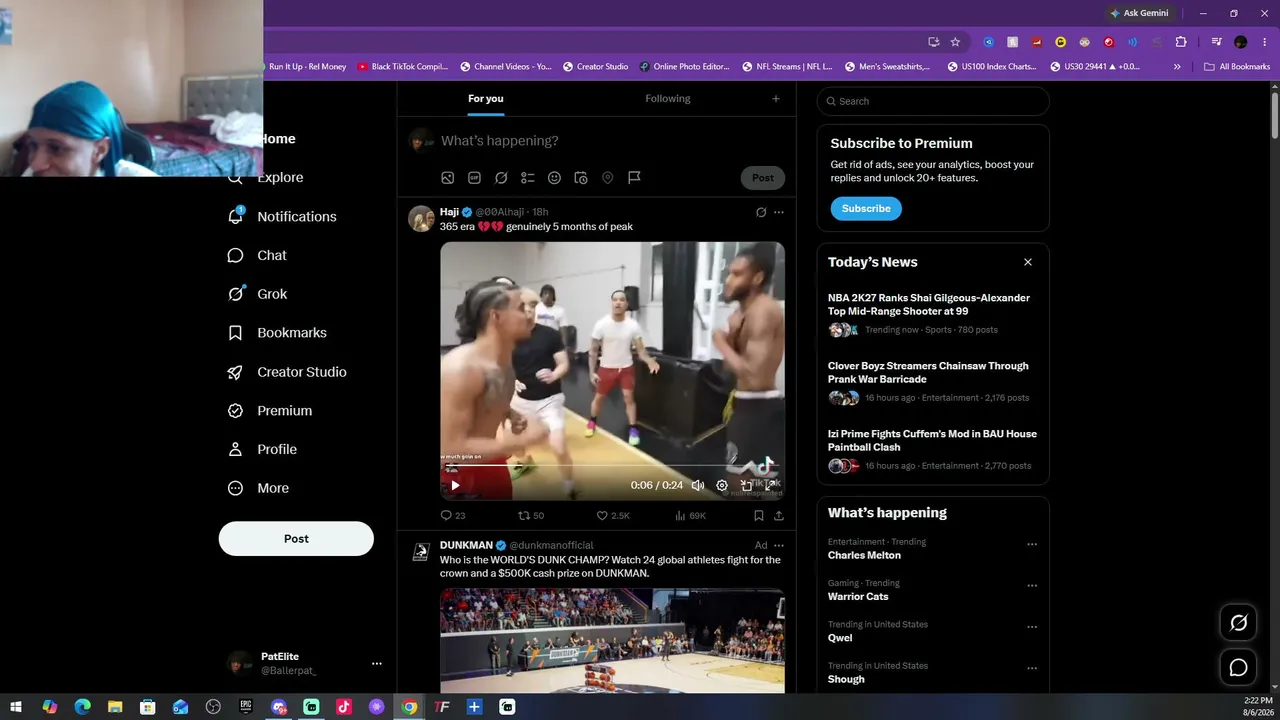Viewport: 1280px width, 720px height.
Task: Open the DUNKMAN ad video thumbnail
Action: click(612, 640)
